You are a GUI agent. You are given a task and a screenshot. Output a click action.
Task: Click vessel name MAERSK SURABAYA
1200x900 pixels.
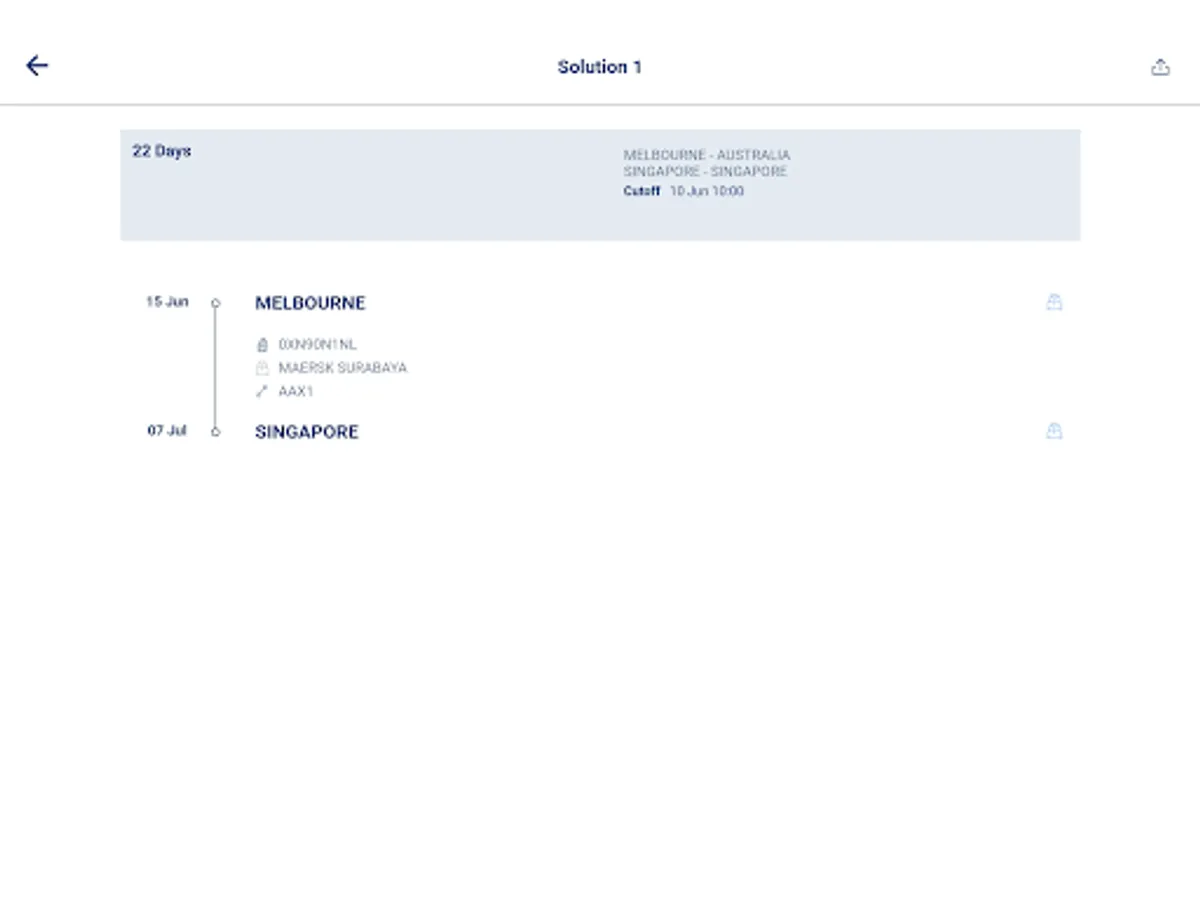pyautogui.click(x=343, y=368)
